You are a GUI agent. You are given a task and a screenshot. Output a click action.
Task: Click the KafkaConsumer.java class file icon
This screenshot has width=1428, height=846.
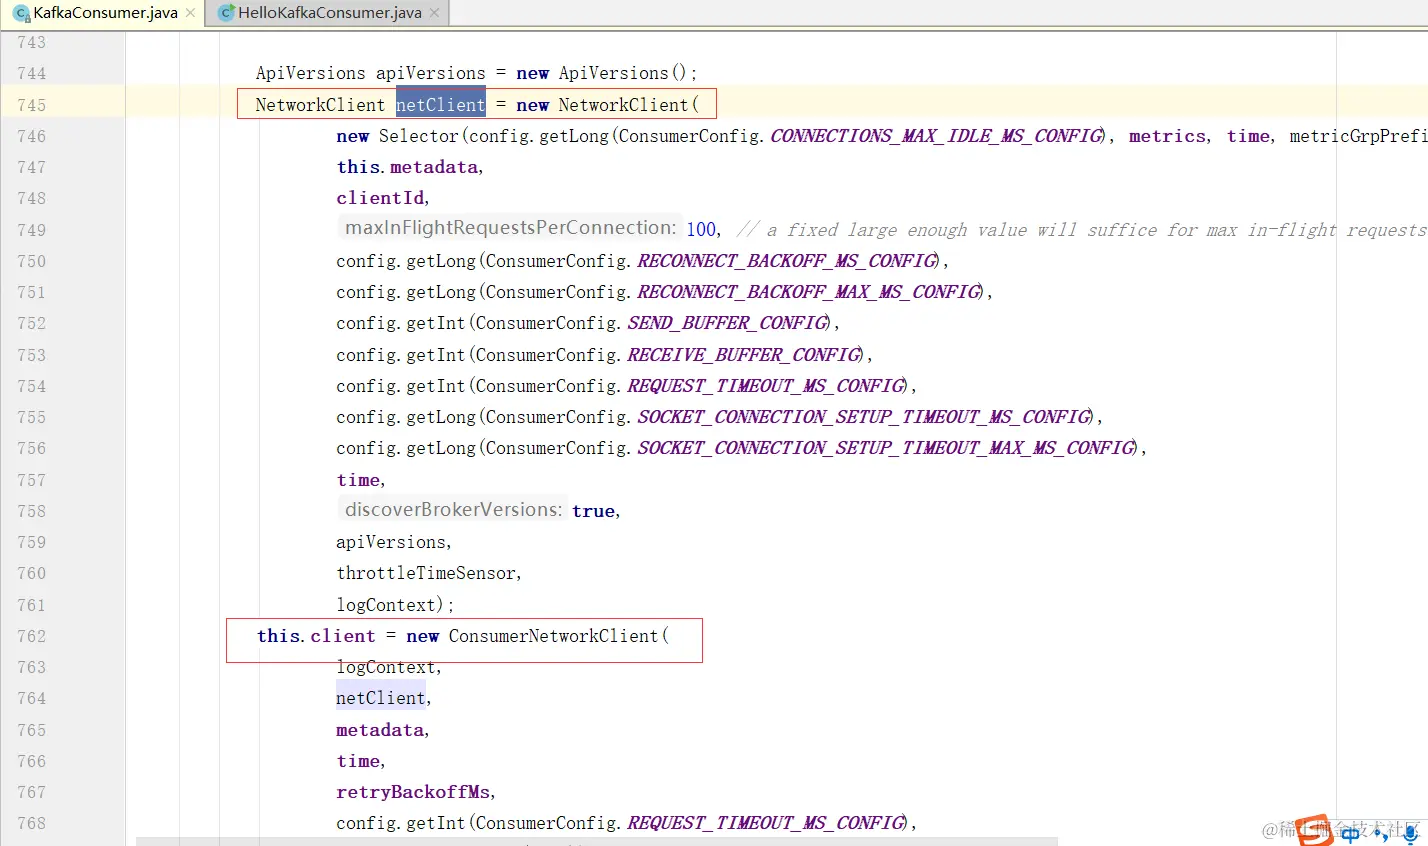[x=21, y=13]
